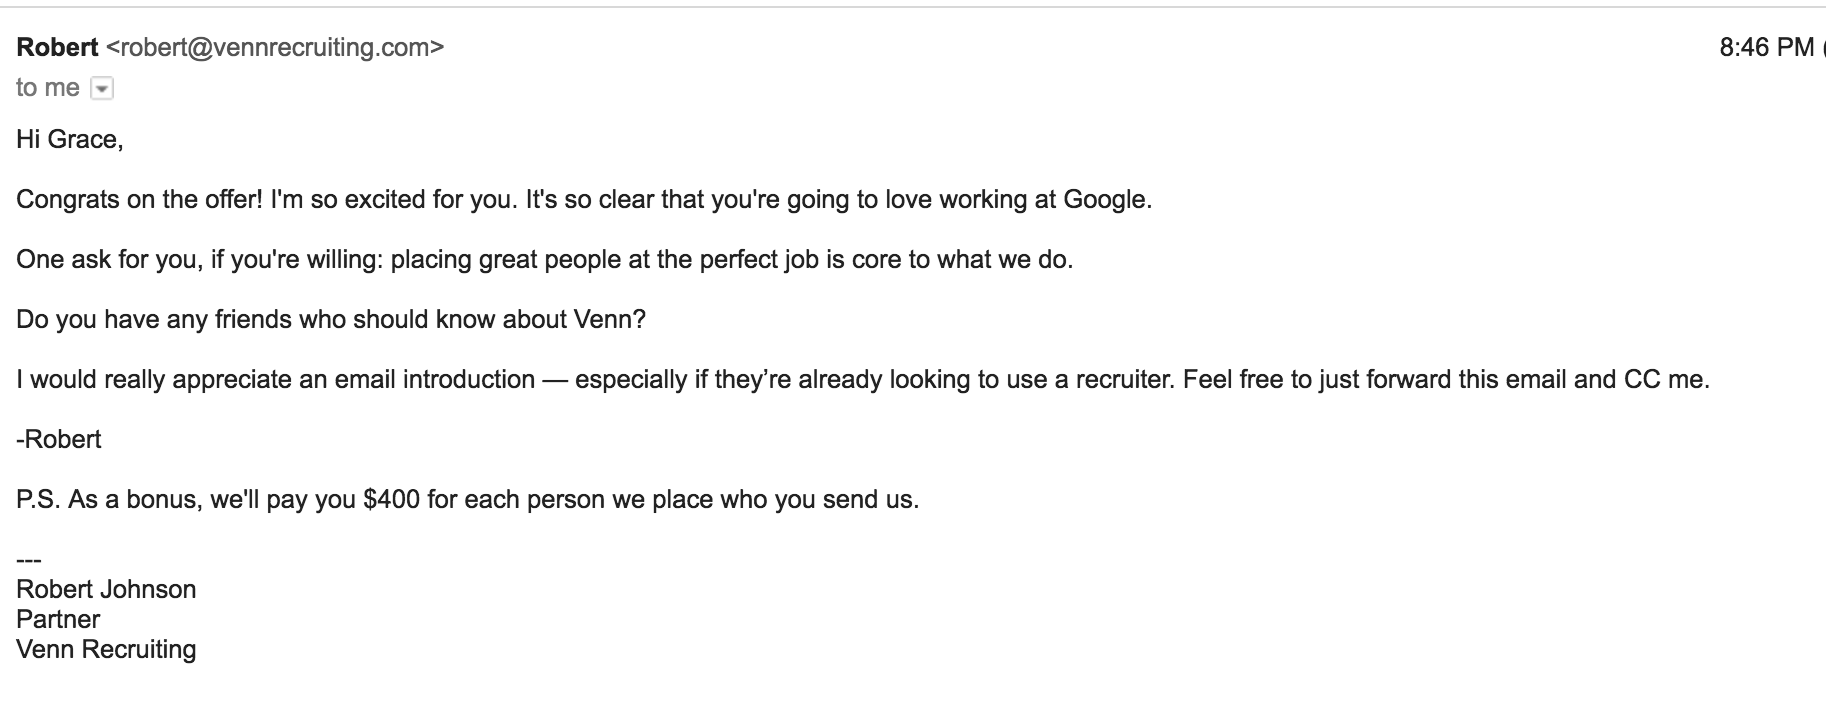Click the 8:46 PM timestamp
Viewport: 1826px width, 706px height.
(1766, 47)
